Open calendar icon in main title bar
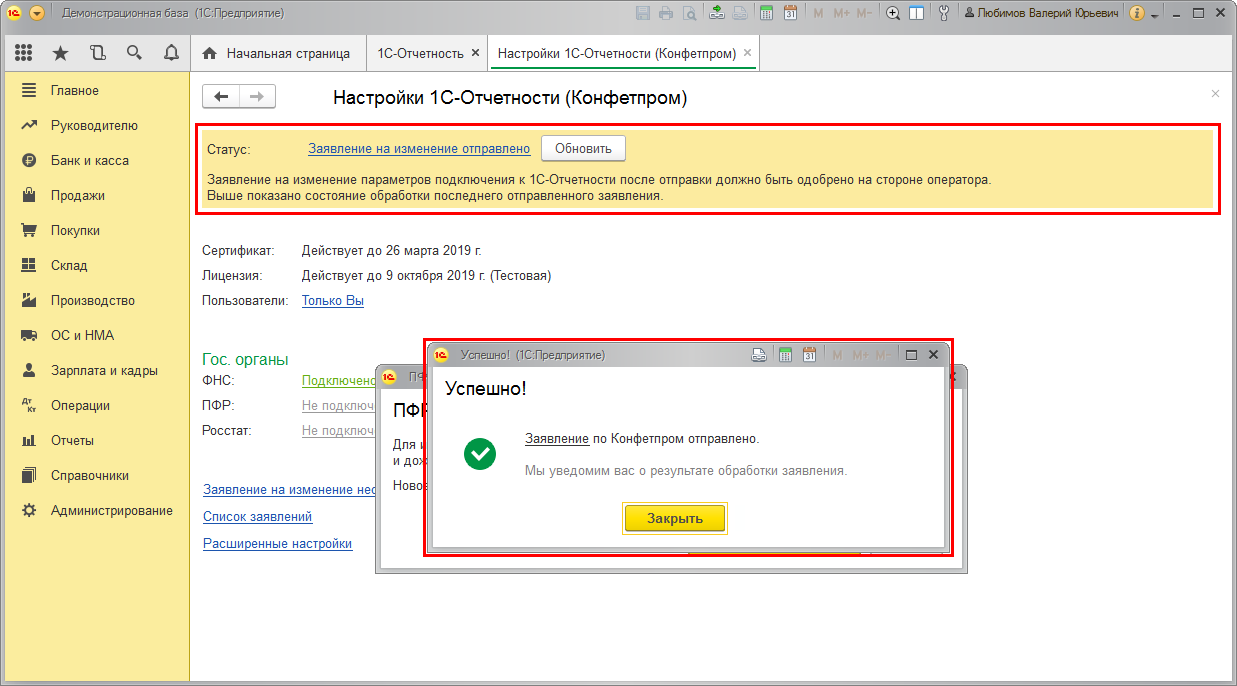This screenshot has height=686, width=1237. (x=790, y=13)
